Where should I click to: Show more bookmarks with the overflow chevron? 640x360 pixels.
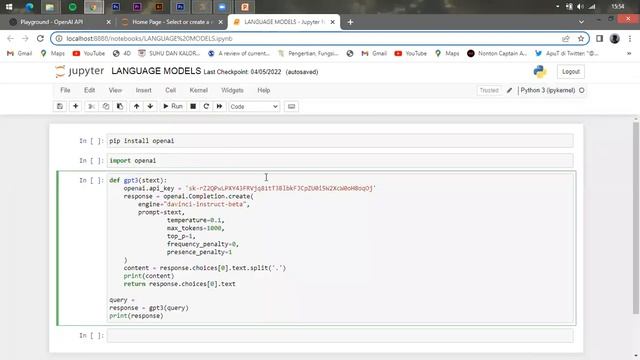629,53
